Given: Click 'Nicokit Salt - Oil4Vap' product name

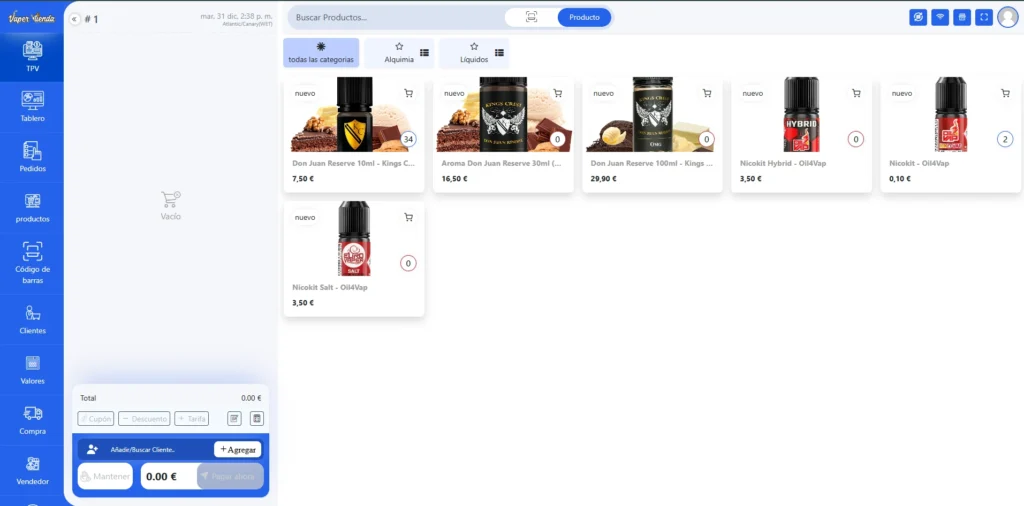Looking at the screenshot, I should (330, 287).
